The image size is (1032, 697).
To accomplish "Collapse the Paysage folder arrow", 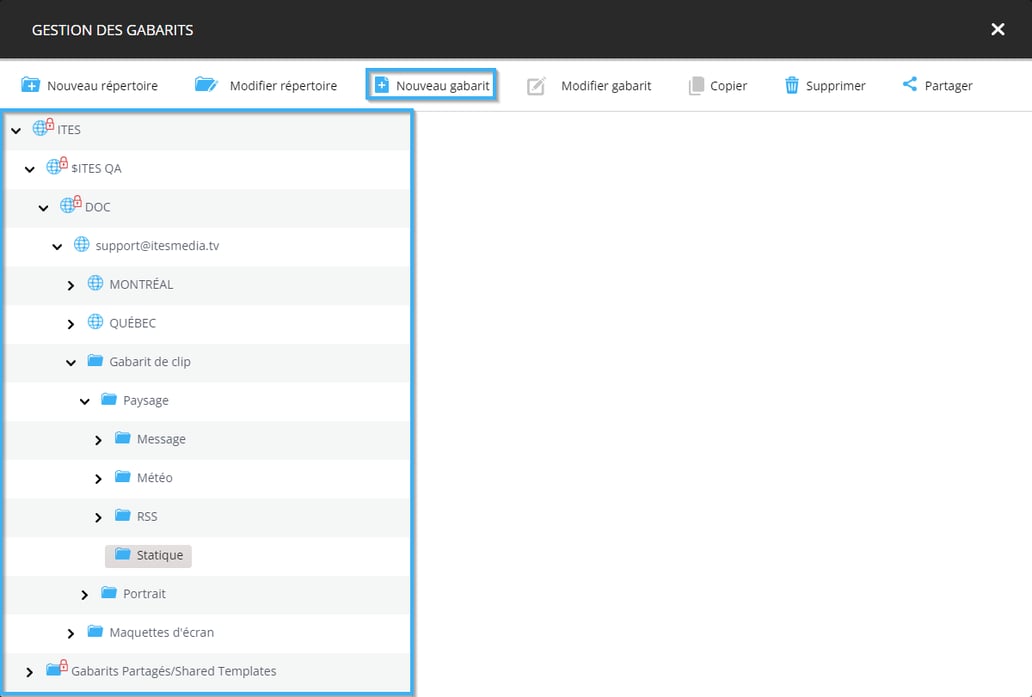I will point(85,402).
